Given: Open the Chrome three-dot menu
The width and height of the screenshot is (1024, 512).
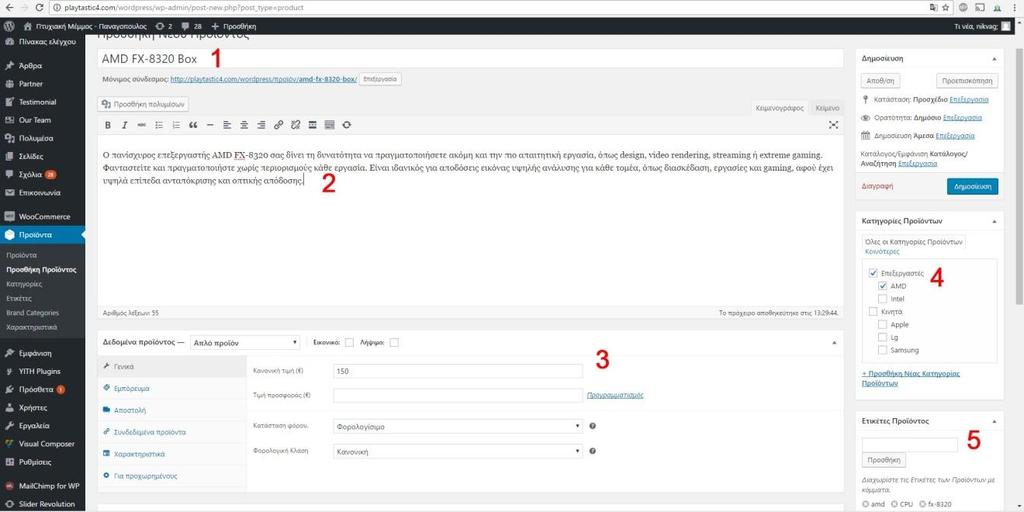Looking at the screenshot, I should [1014, 8].
